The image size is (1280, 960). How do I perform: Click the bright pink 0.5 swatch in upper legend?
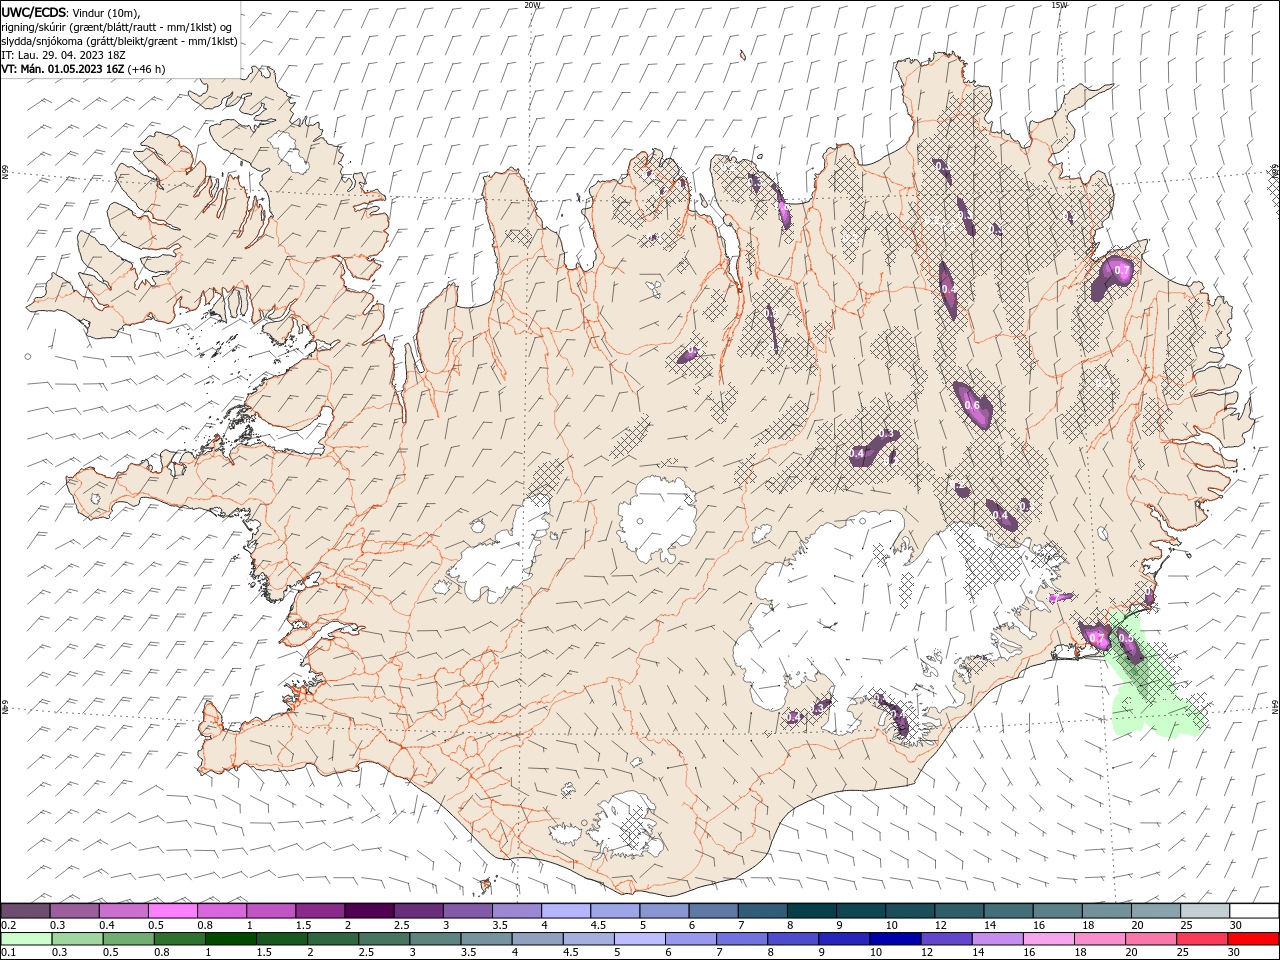pyautogui.click(x=173, y=910)
